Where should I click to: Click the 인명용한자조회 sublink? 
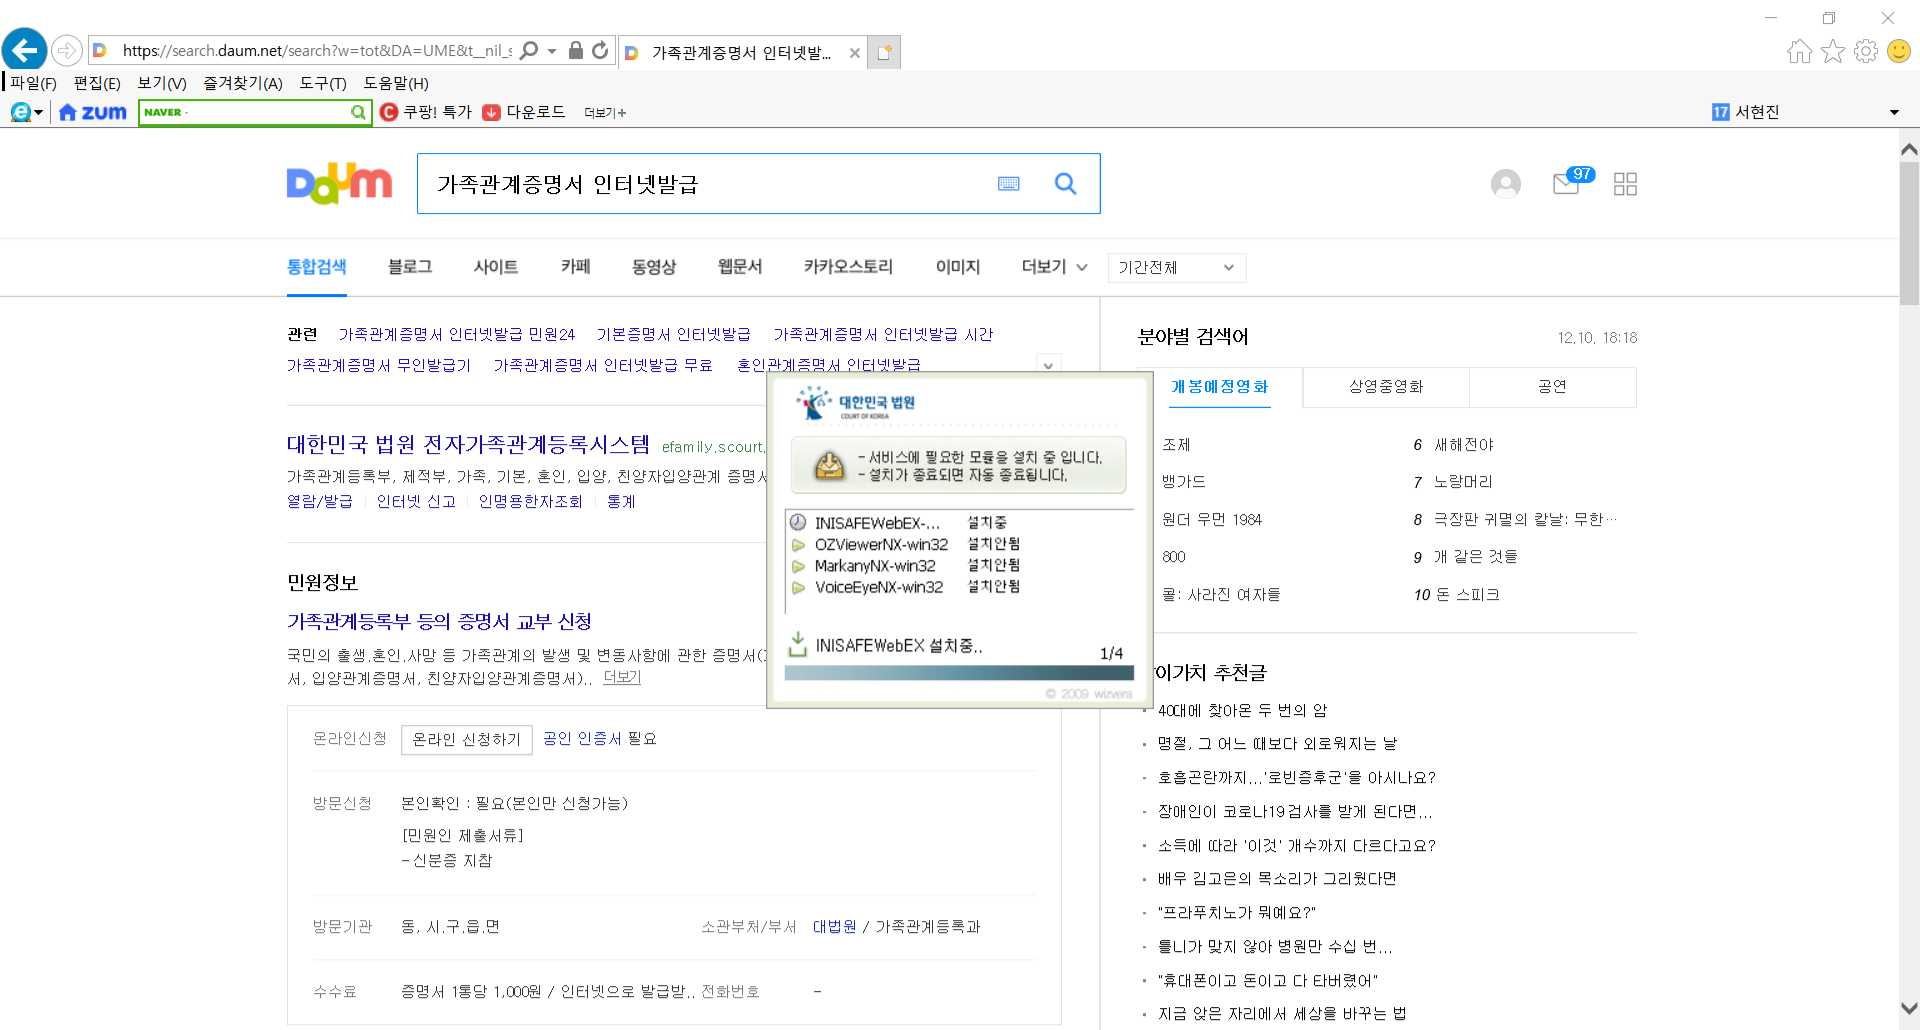(531, 501)
